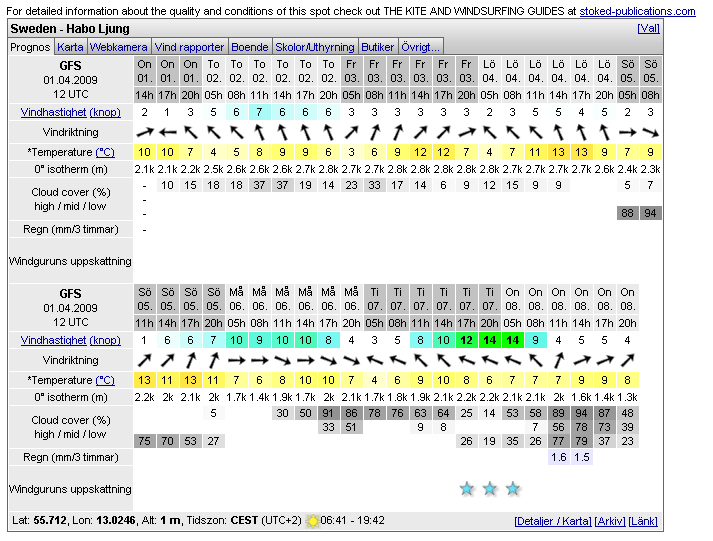Switch to the Webkamera tab
Viewport: 713px width, 541px height.
pyautogui.click(x=118, y=47)
